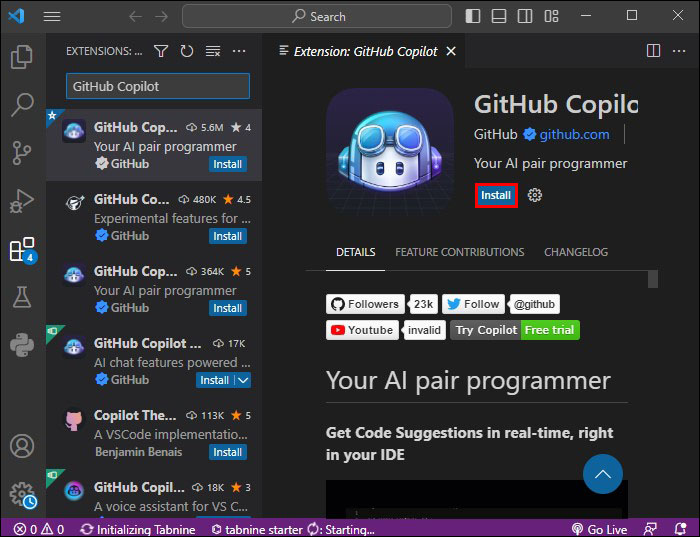Click the title bar Search field
This screenshot has height=537, width=700.
coord(317,17)
